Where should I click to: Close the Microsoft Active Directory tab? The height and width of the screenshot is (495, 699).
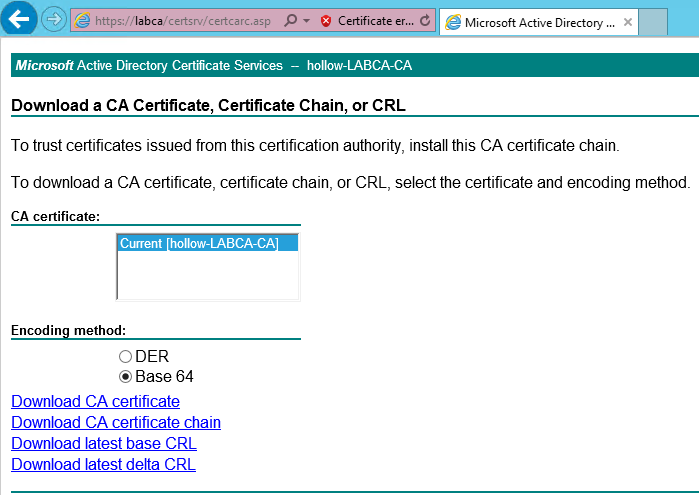[626, 21]
